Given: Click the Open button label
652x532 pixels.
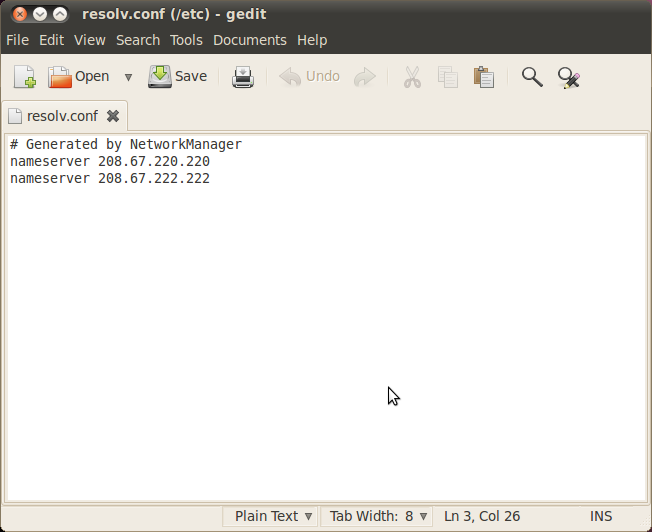Looking at the screenshot, I should pos(92,77).
